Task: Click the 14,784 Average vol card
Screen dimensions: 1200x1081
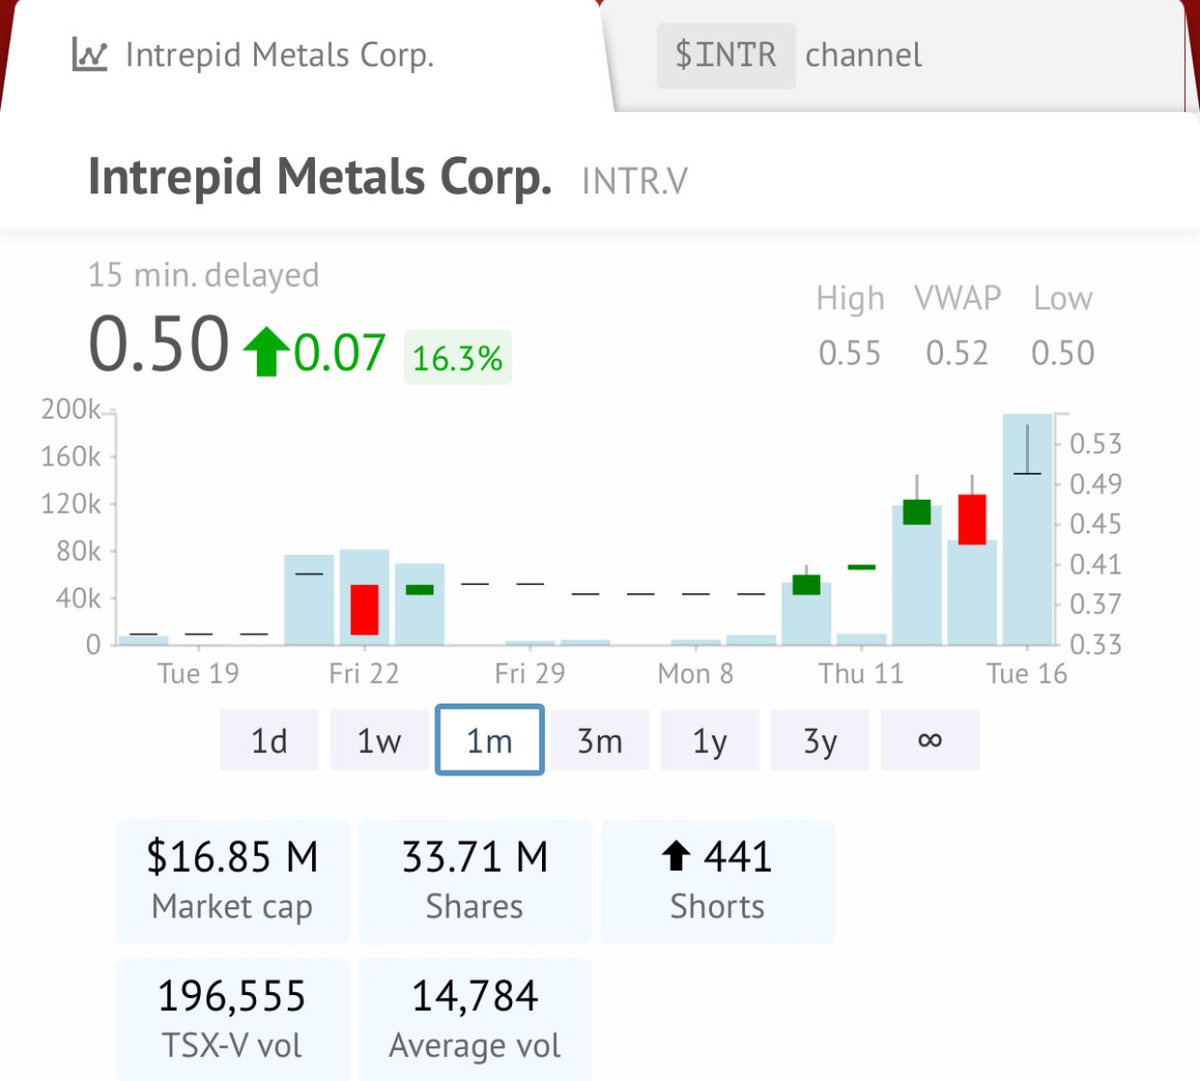Action: click(x=474, y=1017)
